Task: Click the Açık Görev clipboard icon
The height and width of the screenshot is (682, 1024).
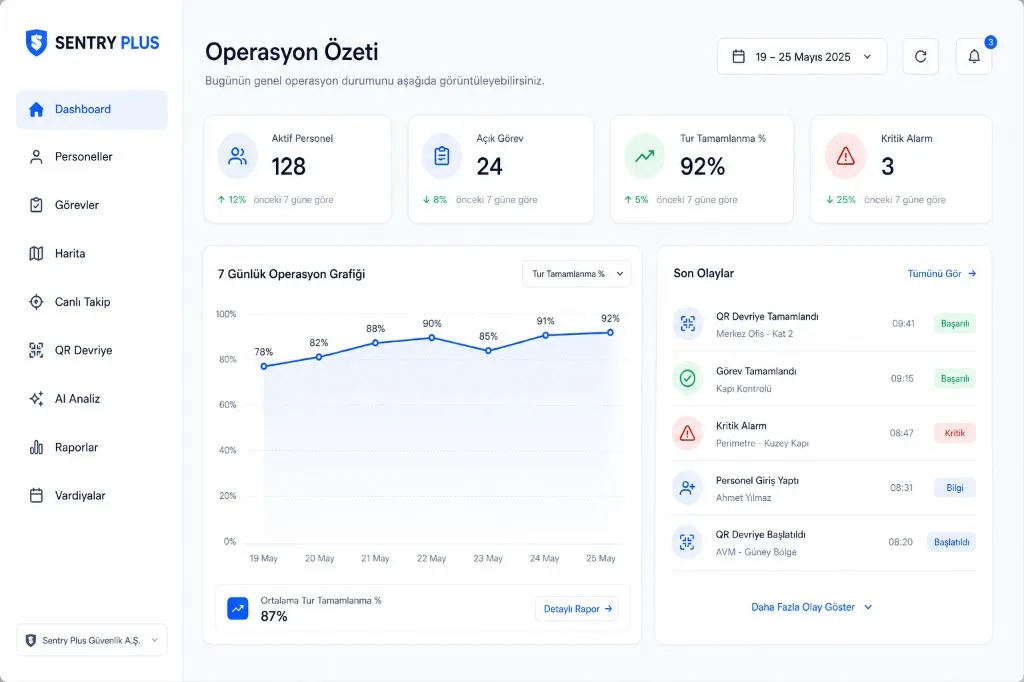Action: coord(442,156)
